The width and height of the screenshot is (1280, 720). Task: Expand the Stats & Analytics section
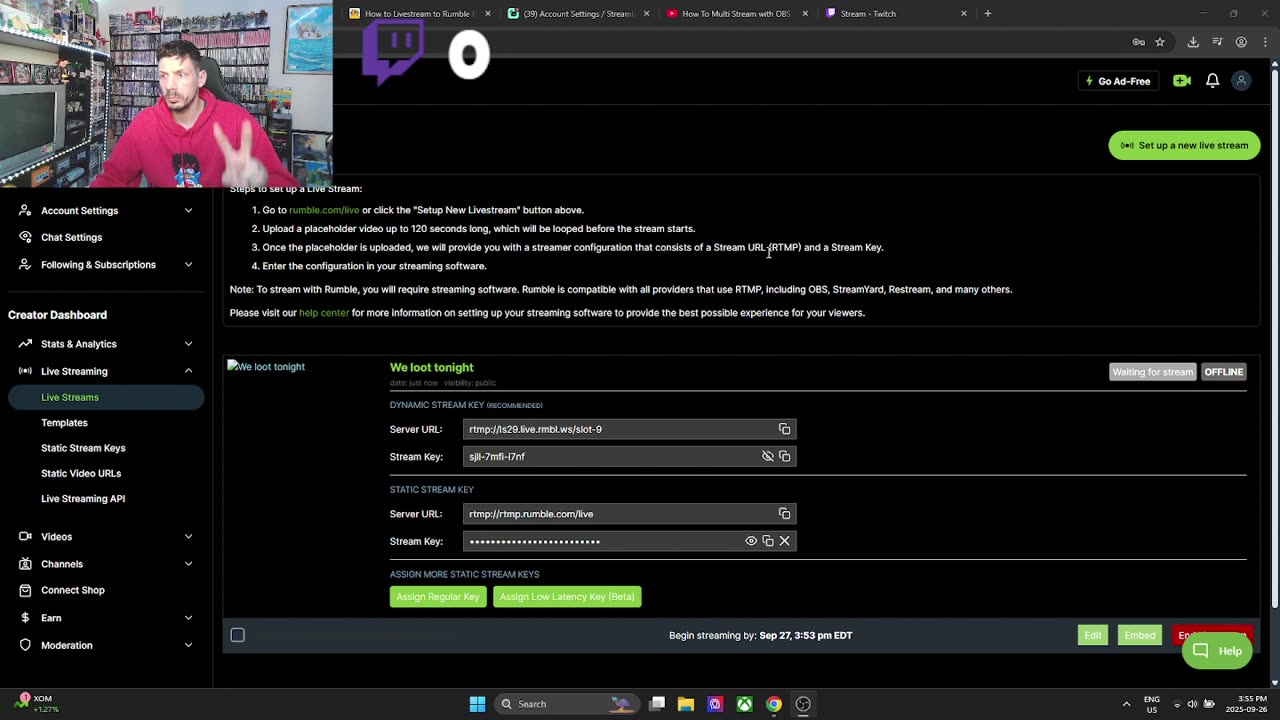(105, 344)
